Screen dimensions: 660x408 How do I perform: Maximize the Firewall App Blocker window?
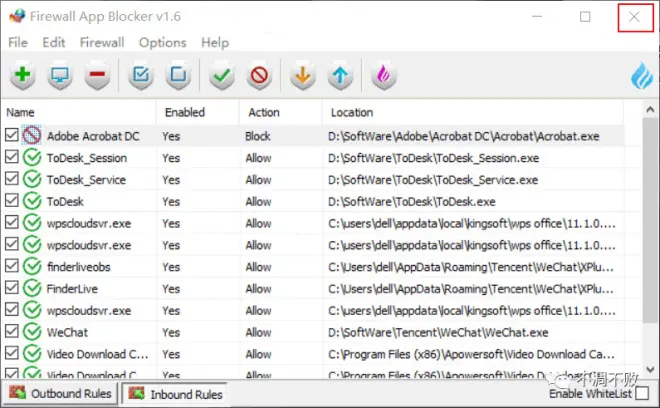[585, 16]
